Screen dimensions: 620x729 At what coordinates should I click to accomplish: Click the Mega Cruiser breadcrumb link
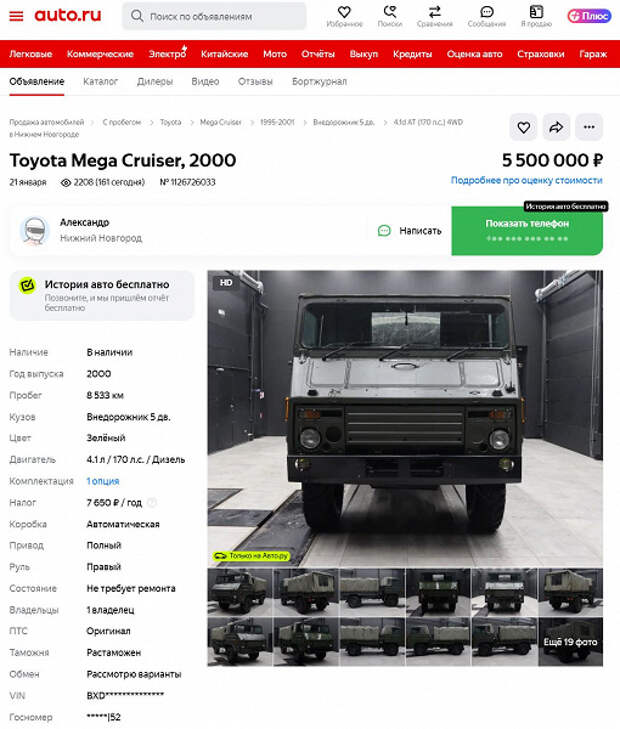pos(220,122)
